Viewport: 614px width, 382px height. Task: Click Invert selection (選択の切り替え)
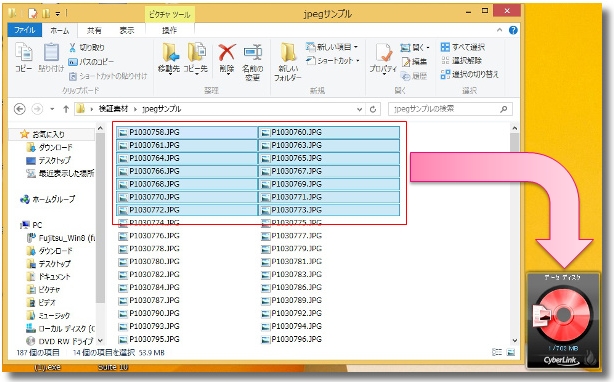[x=470, y=74]
